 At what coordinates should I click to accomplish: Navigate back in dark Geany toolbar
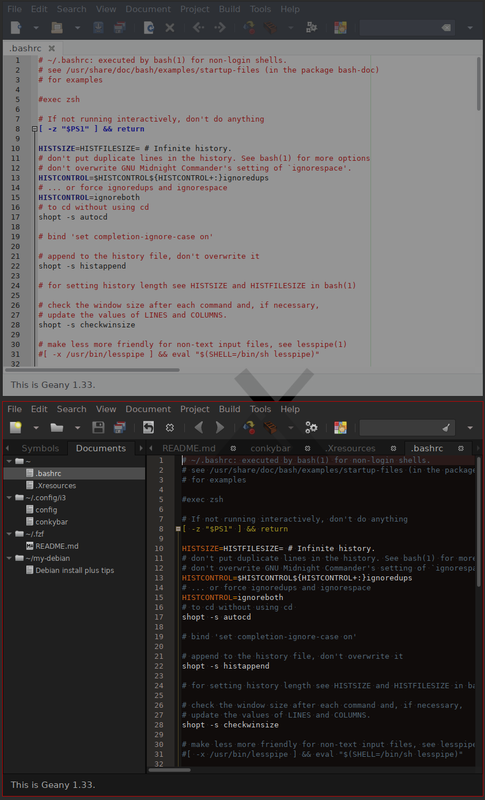[198, 428]
